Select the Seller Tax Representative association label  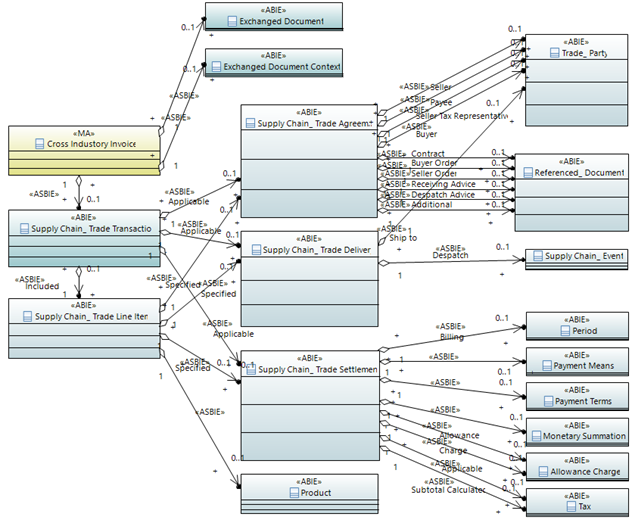point(462,116)
